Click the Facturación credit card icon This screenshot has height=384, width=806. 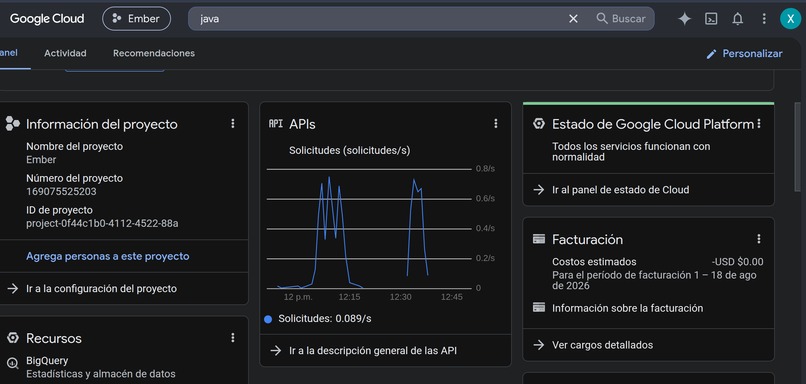[539, 239]
